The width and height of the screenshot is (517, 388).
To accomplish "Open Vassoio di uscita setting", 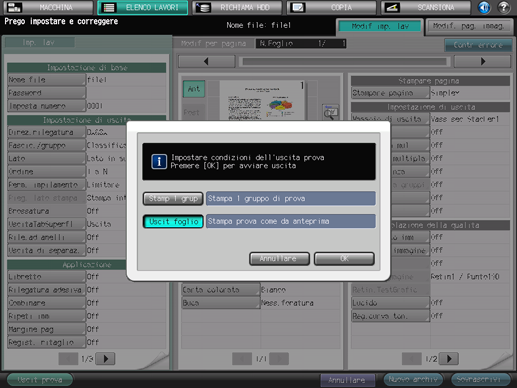I will pyautogui.click(x=390, y=119).
